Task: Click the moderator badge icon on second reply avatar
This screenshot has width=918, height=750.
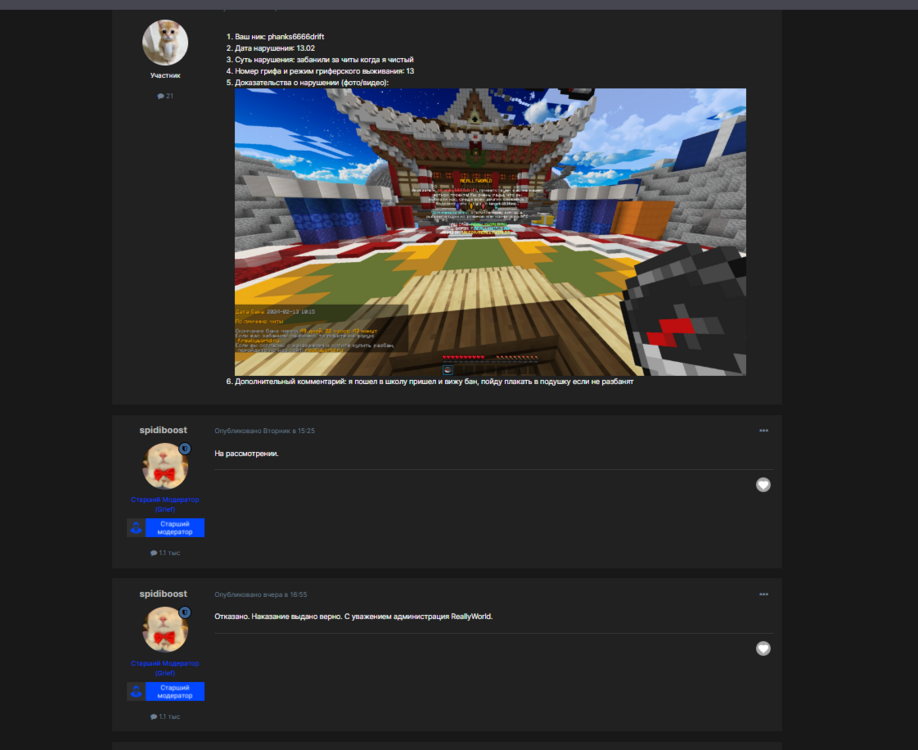Action: point(185,612)
